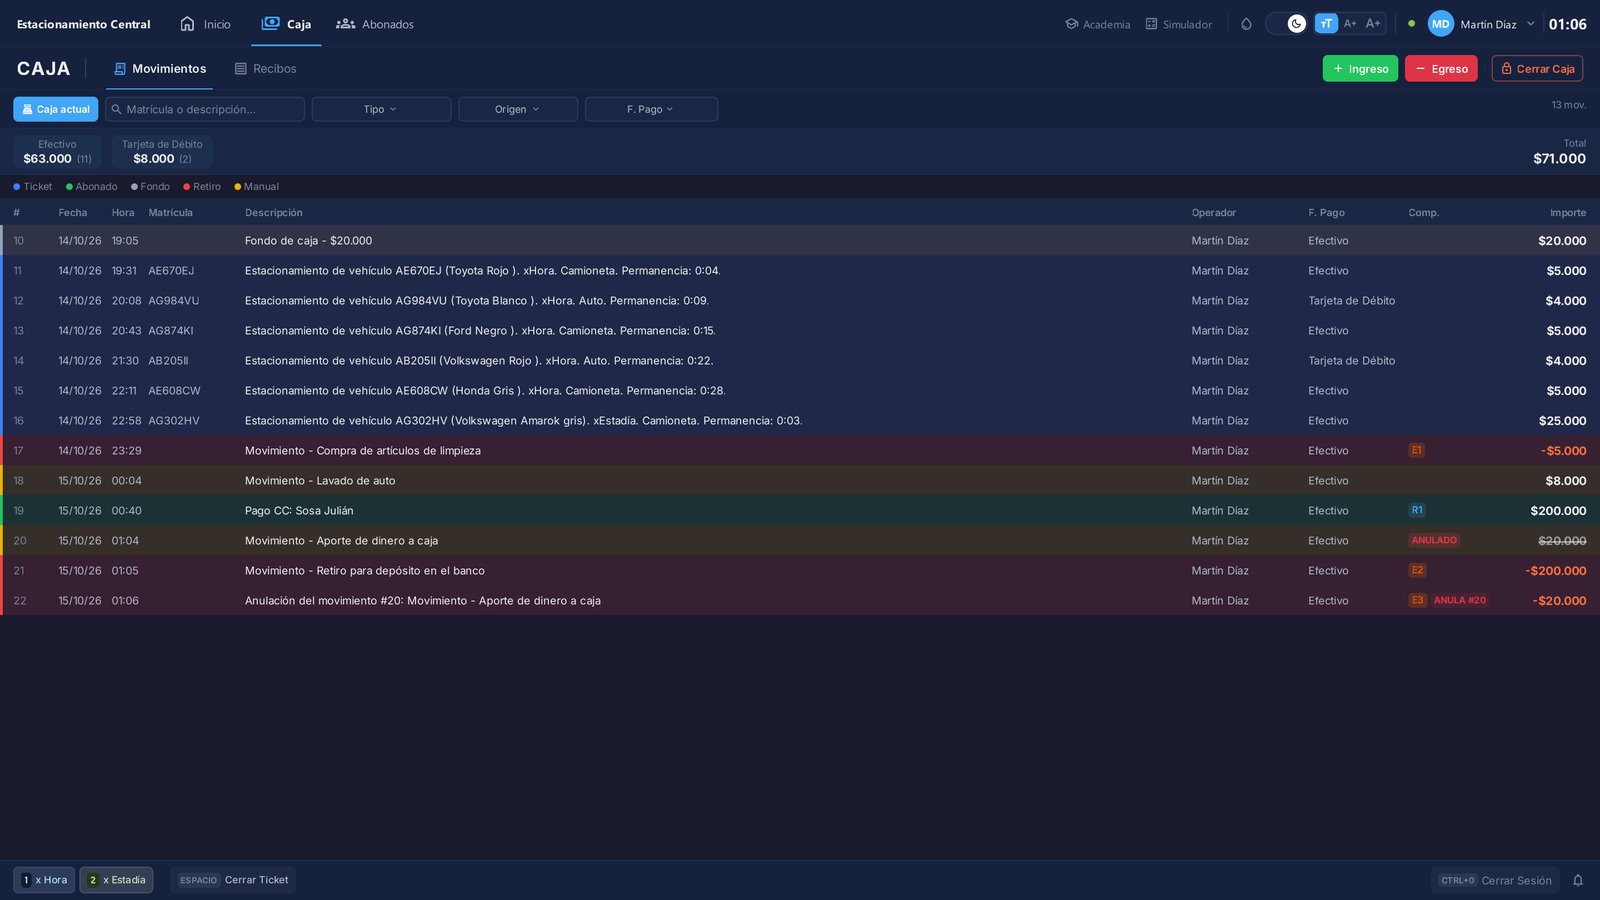Select the 2 x Estadía shortcut button

116,880
